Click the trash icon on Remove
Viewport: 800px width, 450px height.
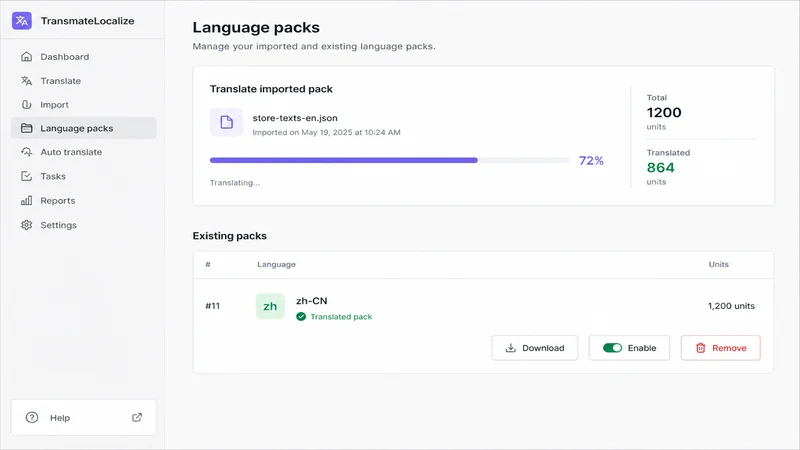[x=701, y=348]
